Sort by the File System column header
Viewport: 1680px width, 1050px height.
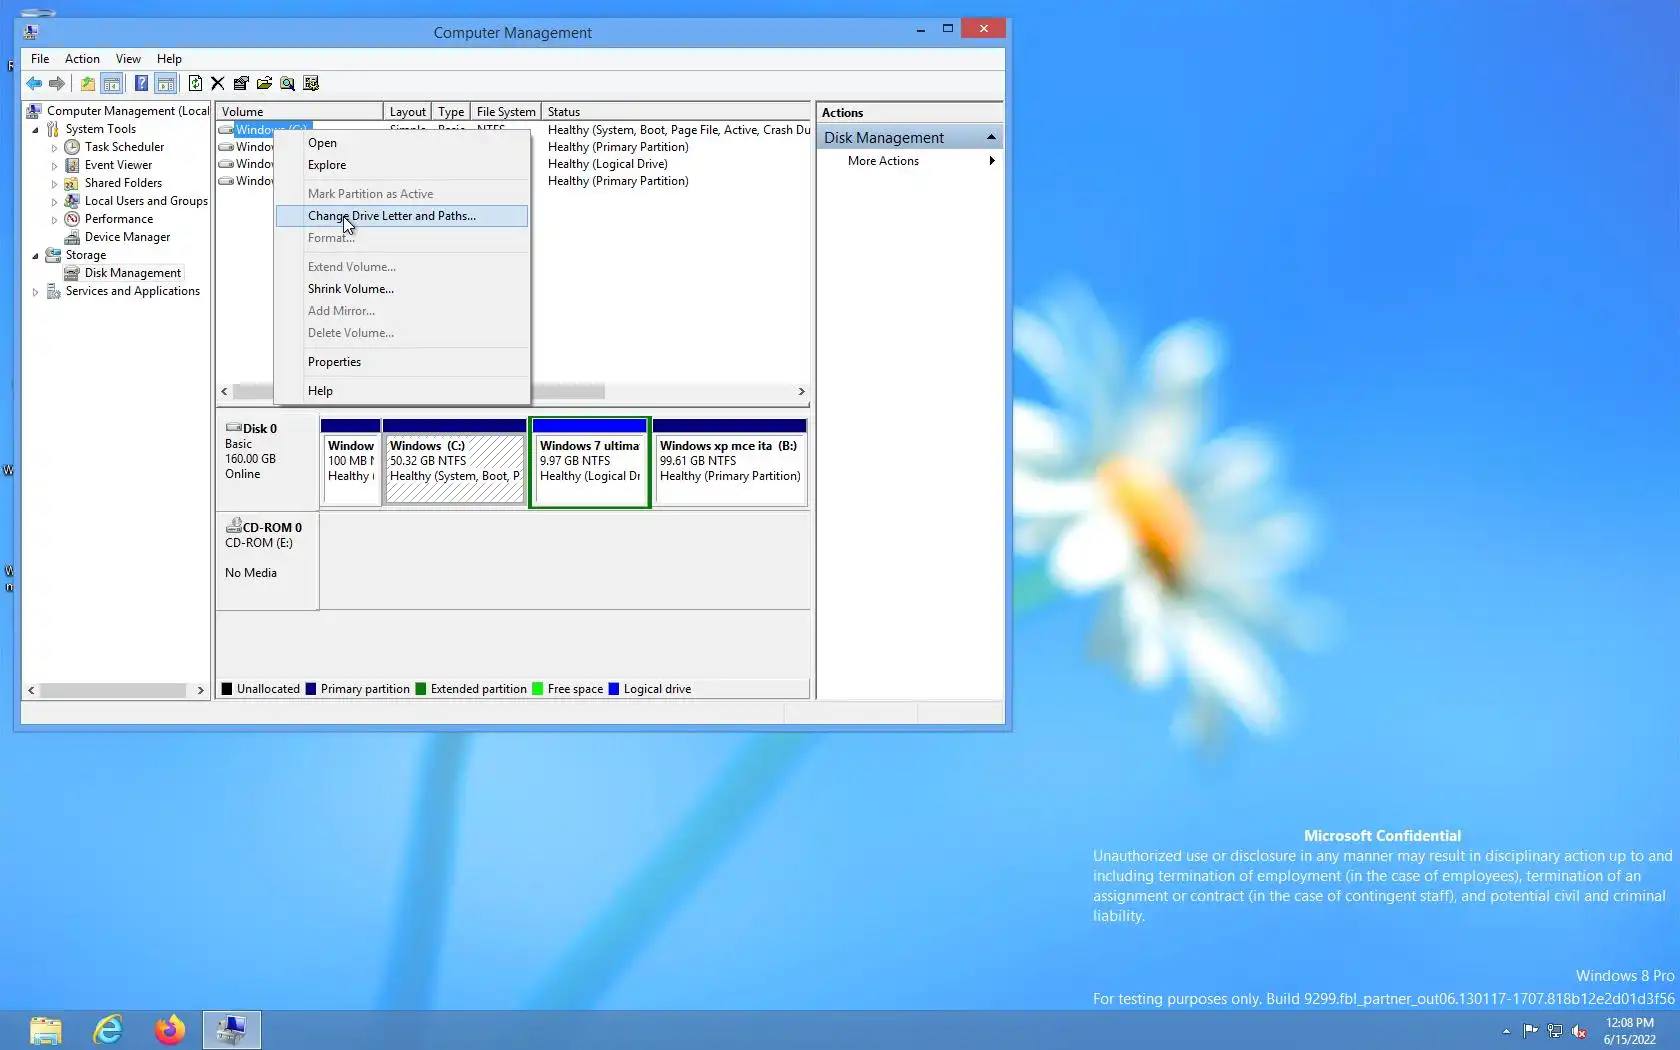pyautogui.click(x=506, y=112)
